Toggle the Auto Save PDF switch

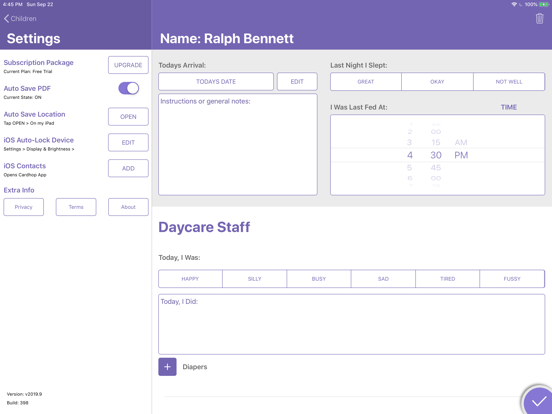click(128, 88)
